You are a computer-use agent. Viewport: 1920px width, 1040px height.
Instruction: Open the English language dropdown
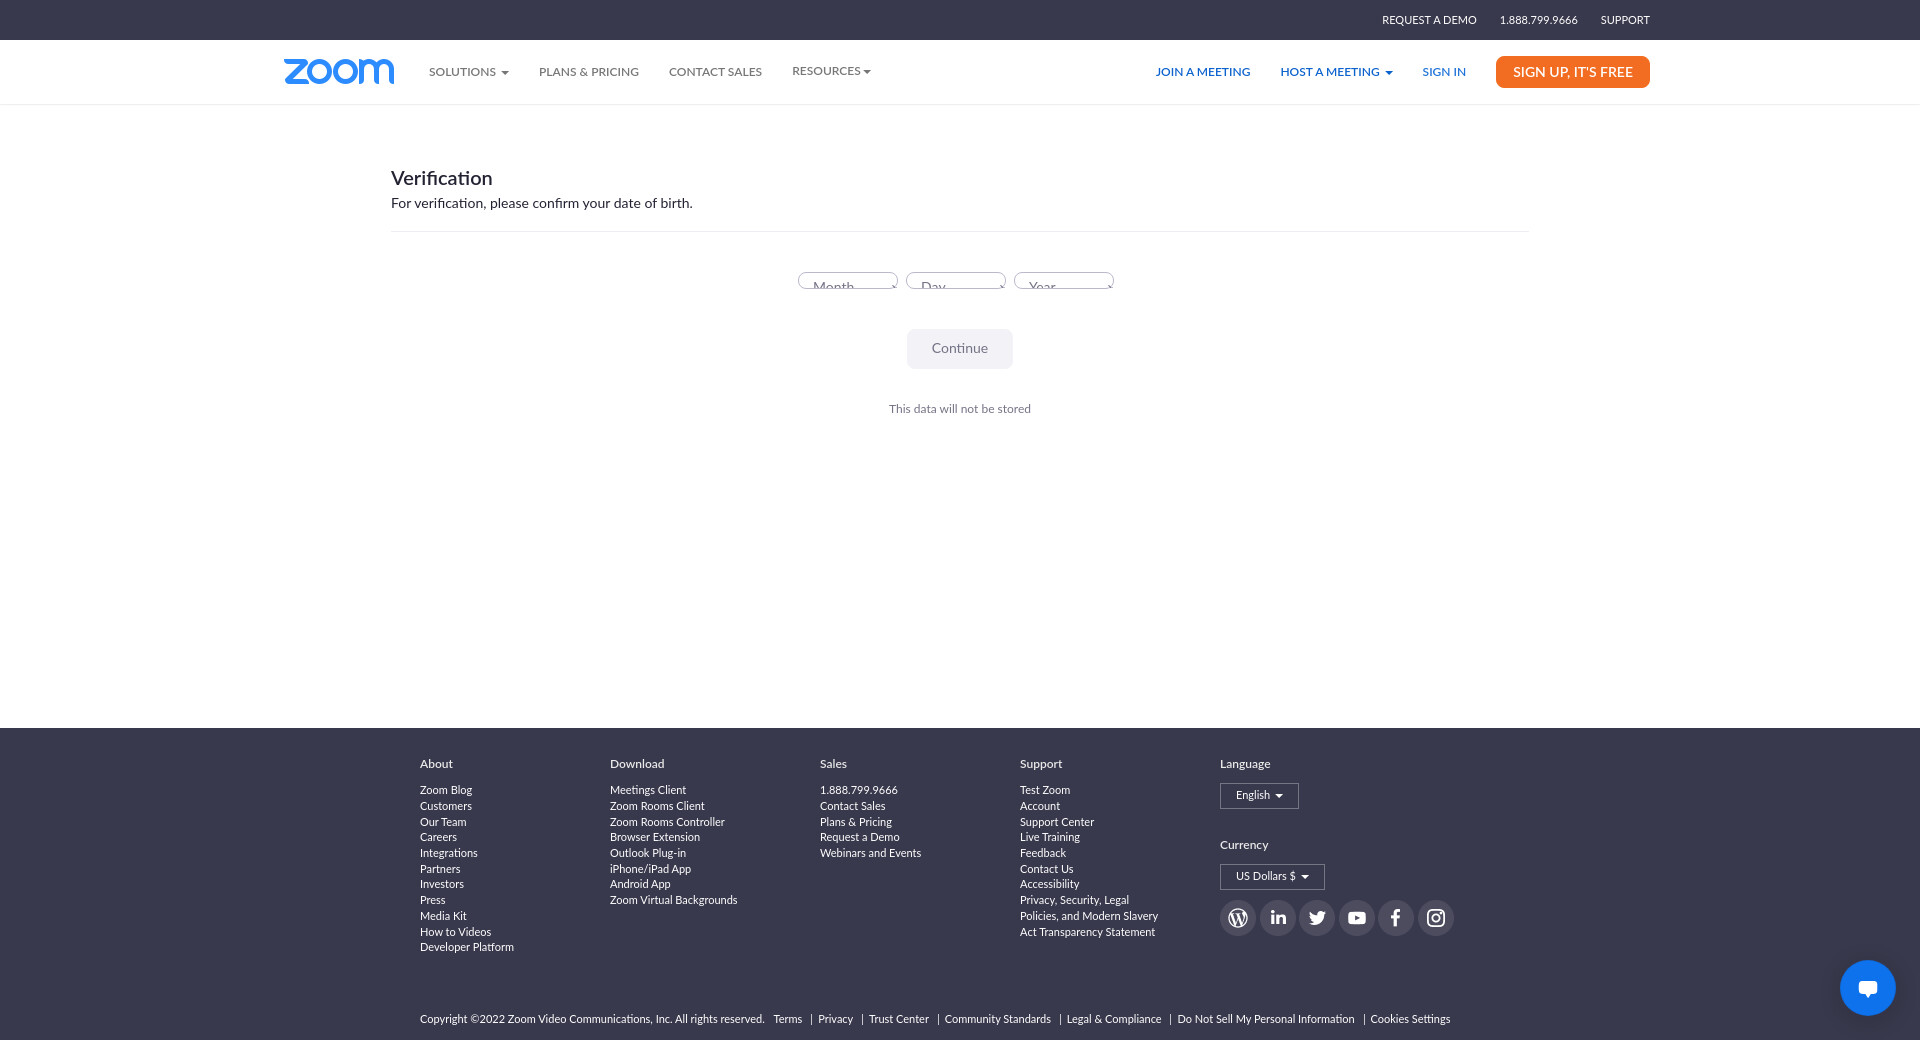[1258, 796]
